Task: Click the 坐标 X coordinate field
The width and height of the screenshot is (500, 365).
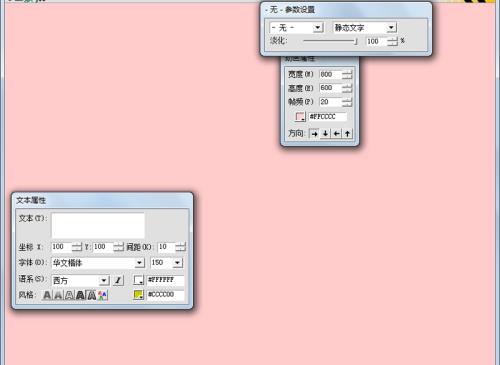Action: click(62, 247)
